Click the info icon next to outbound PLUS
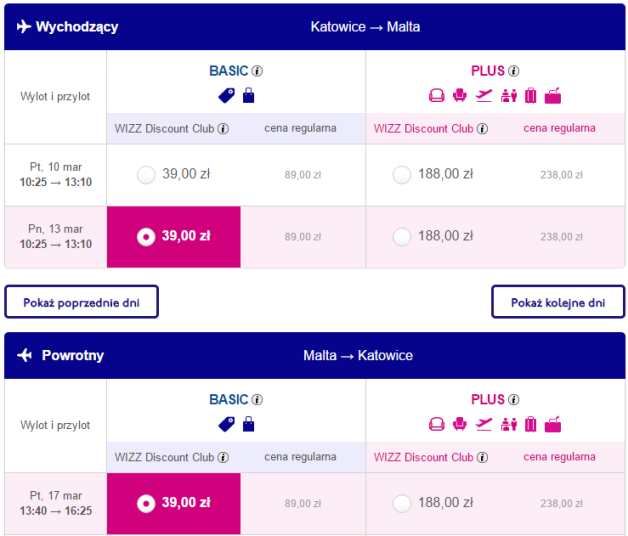The width and height of the screenshot is (628, 536). [513, 71]
